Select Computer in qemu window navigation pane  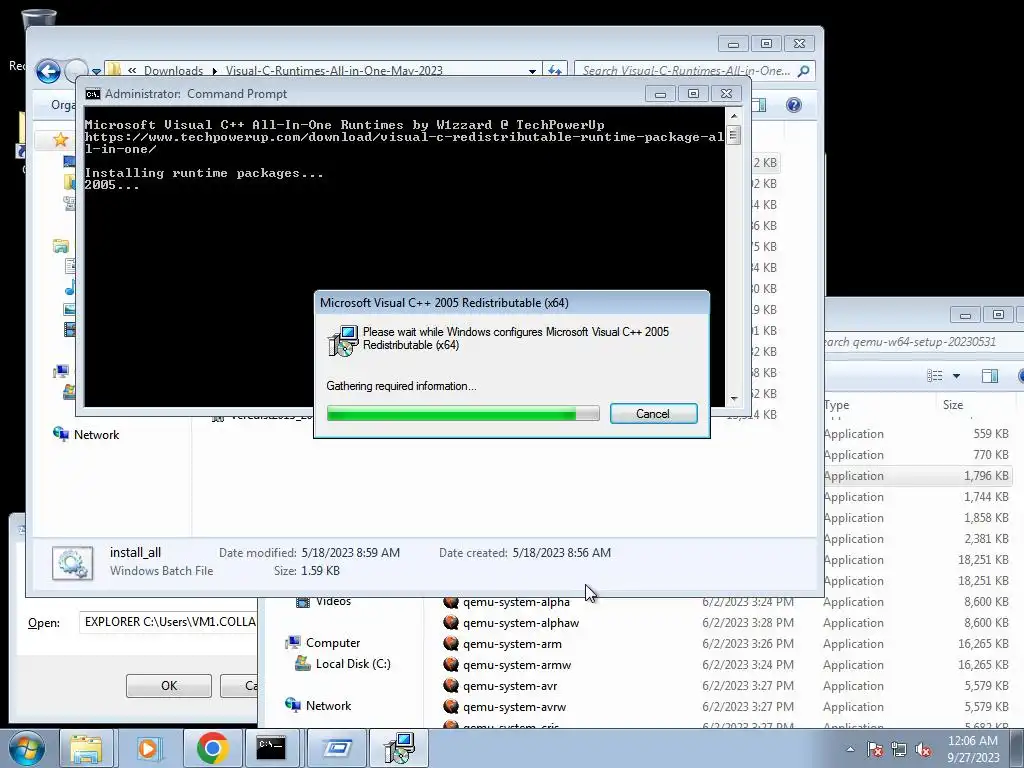click(333, 643)
